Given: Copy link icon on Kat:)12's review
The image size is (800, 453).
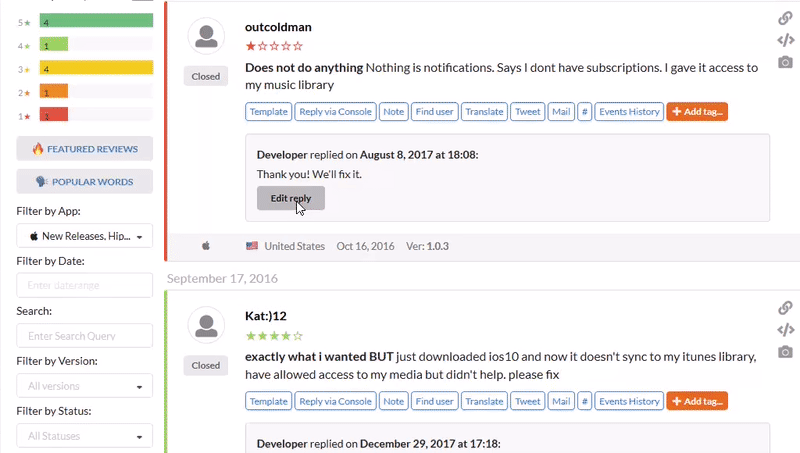Looking at the screenshot, I should click(786, 308).
